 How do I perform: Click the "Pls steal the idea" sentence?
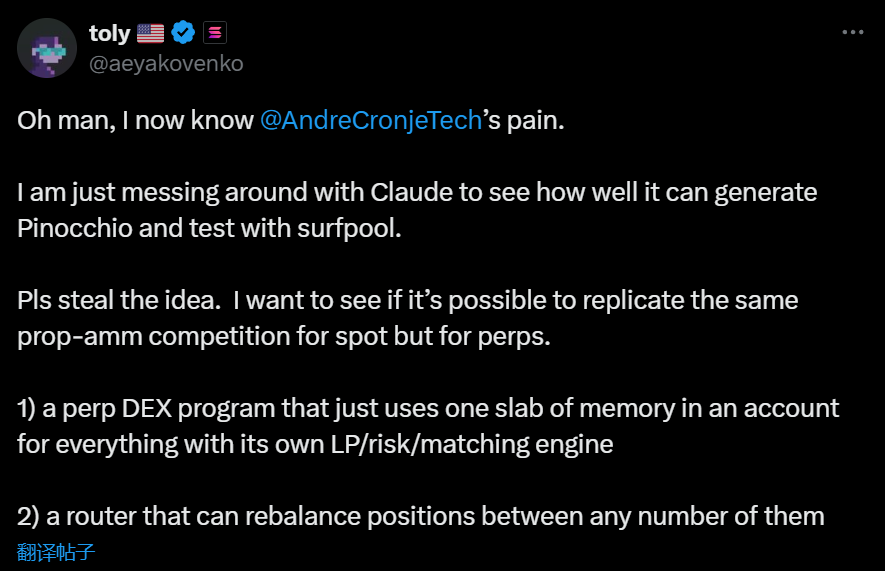coord(127,300)
